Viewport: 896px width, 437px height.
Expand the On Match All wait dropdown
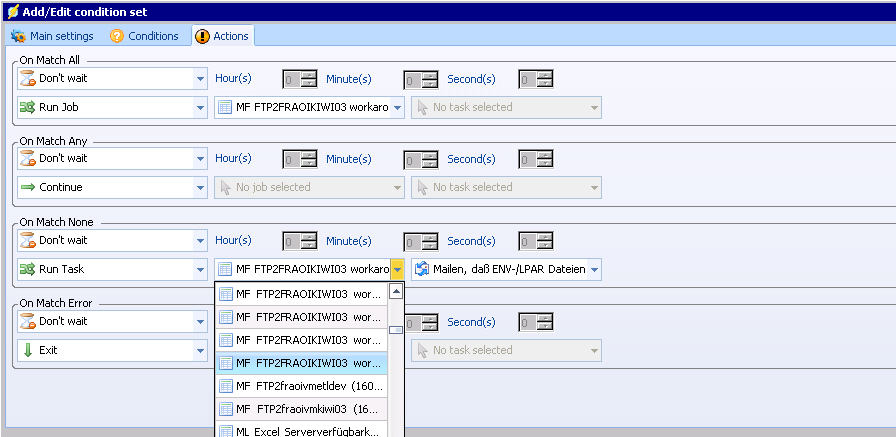[x=198, y=78]
